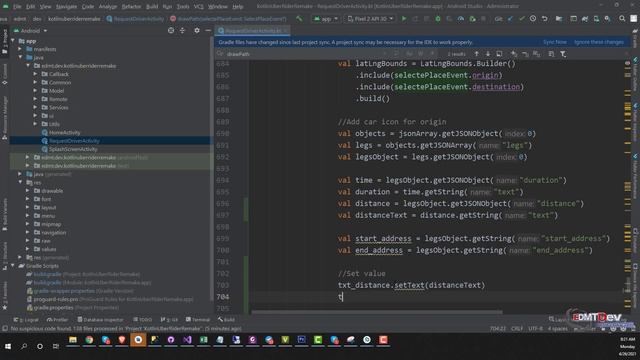Expand the Services package

36,107
